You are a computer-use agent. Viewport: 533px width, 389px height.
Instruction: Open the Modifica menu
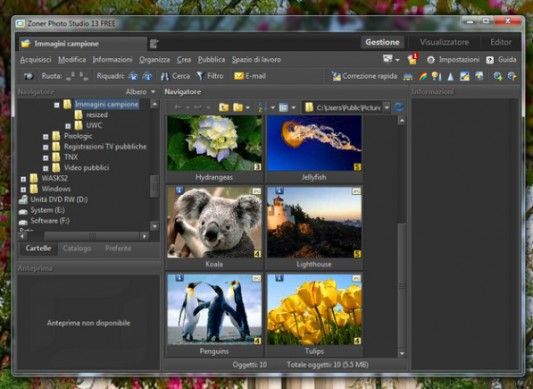pyautogui.click(x=72, y=60)
